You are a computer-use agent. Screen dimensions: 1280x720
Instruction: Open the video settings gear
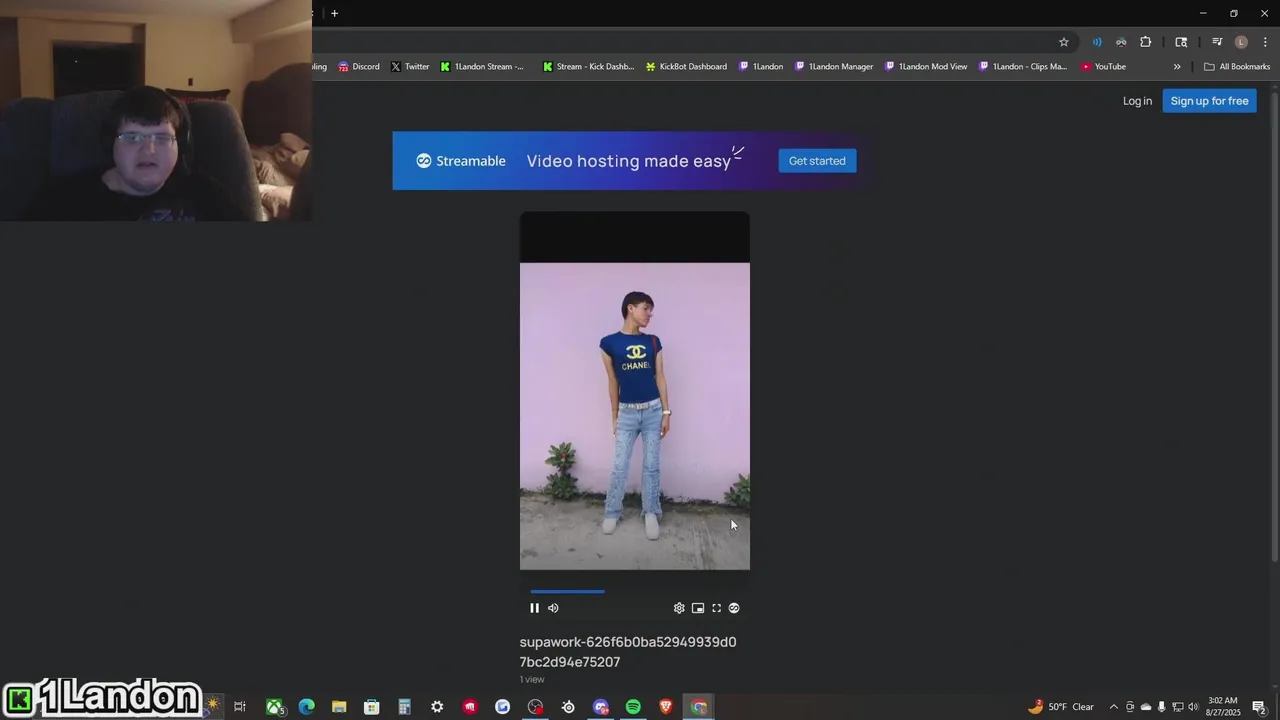(679, 608)
